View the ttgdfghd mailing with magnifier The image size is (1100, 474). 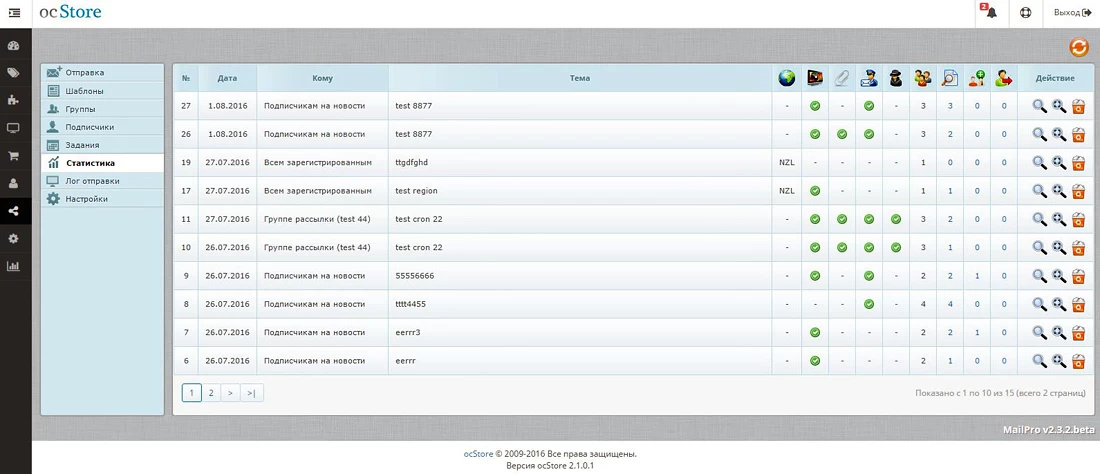pyautogui.click(x=1040, y=163)
